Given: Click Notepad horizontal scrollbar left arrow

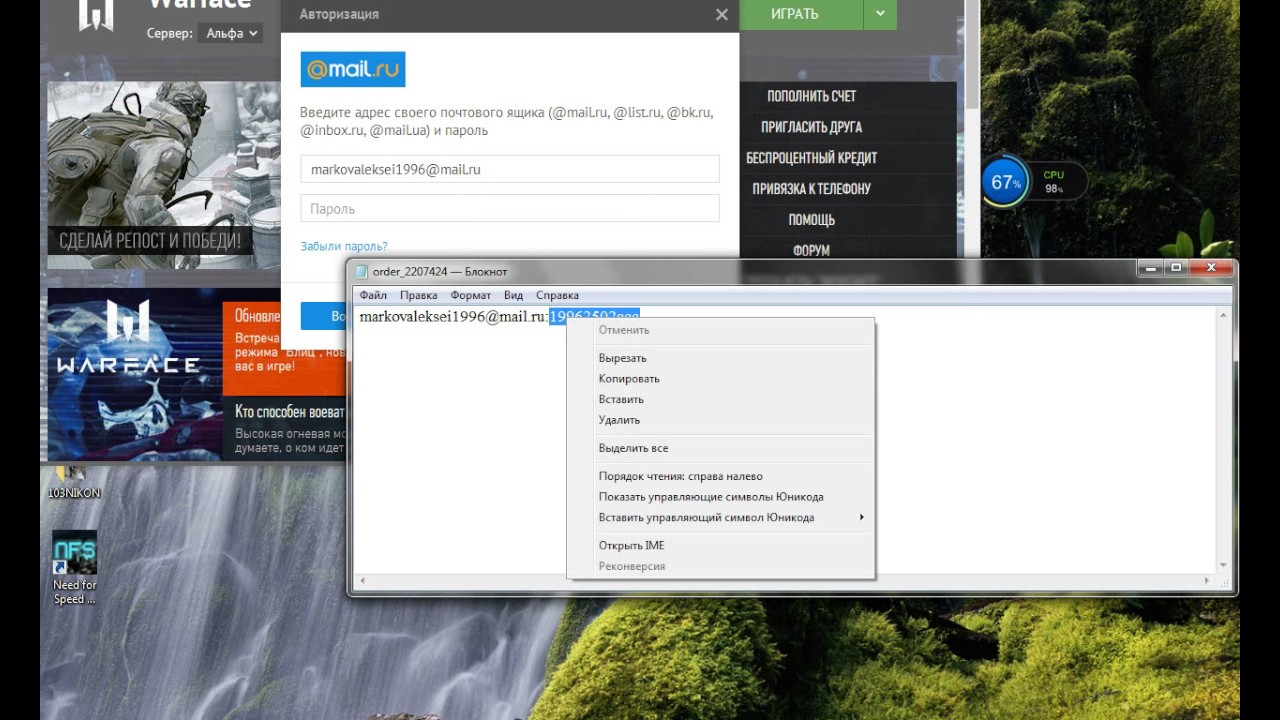Looking at the screenshot, I should [362, 582].
